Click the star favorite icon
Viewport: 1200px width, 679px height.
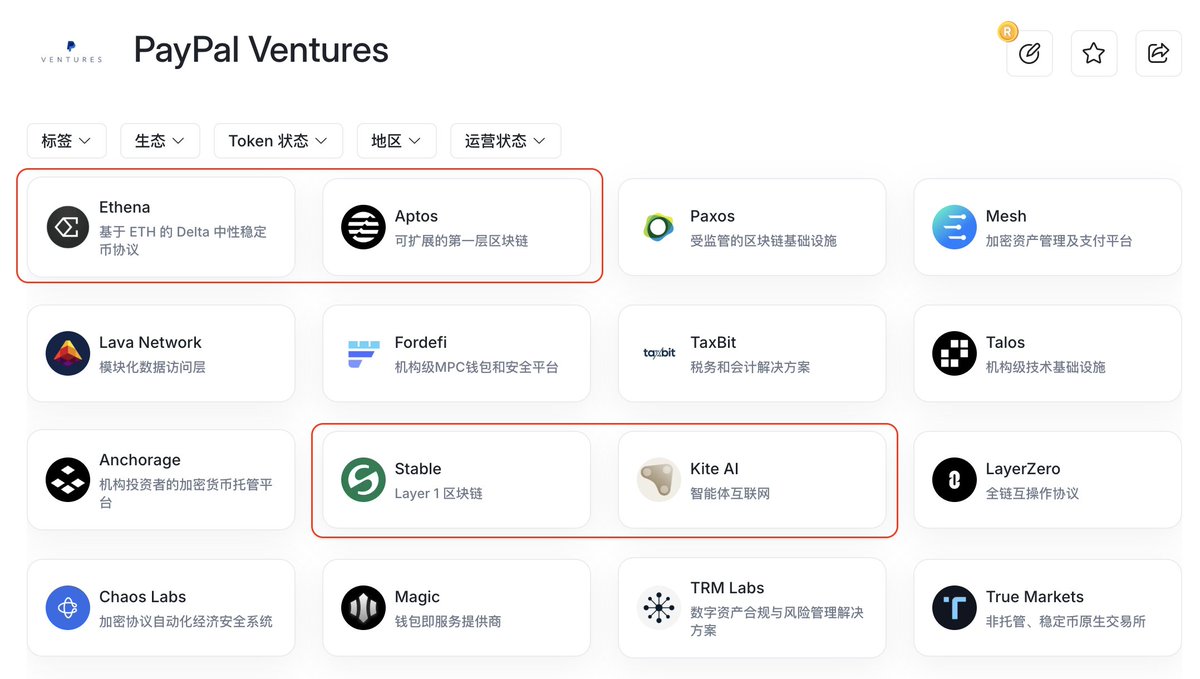tap(1093, 54)
